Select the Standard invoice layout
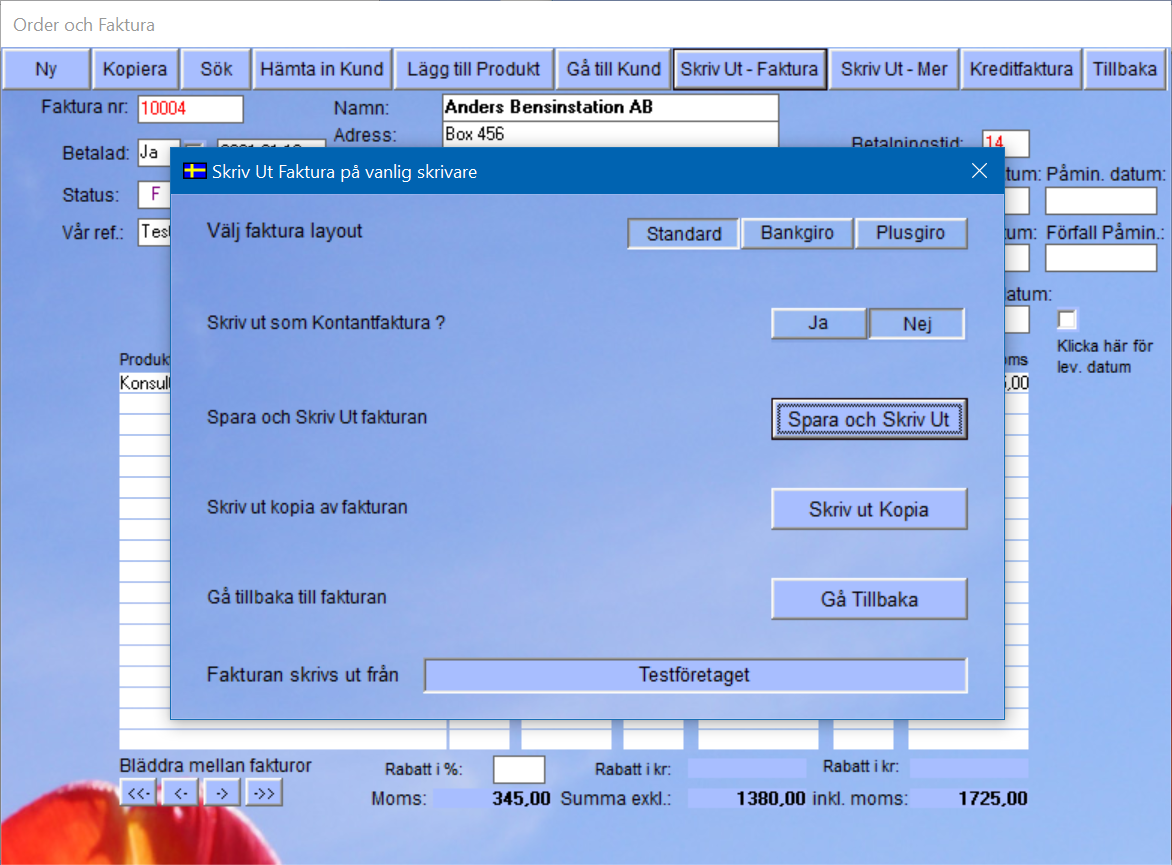 [684, 234]
